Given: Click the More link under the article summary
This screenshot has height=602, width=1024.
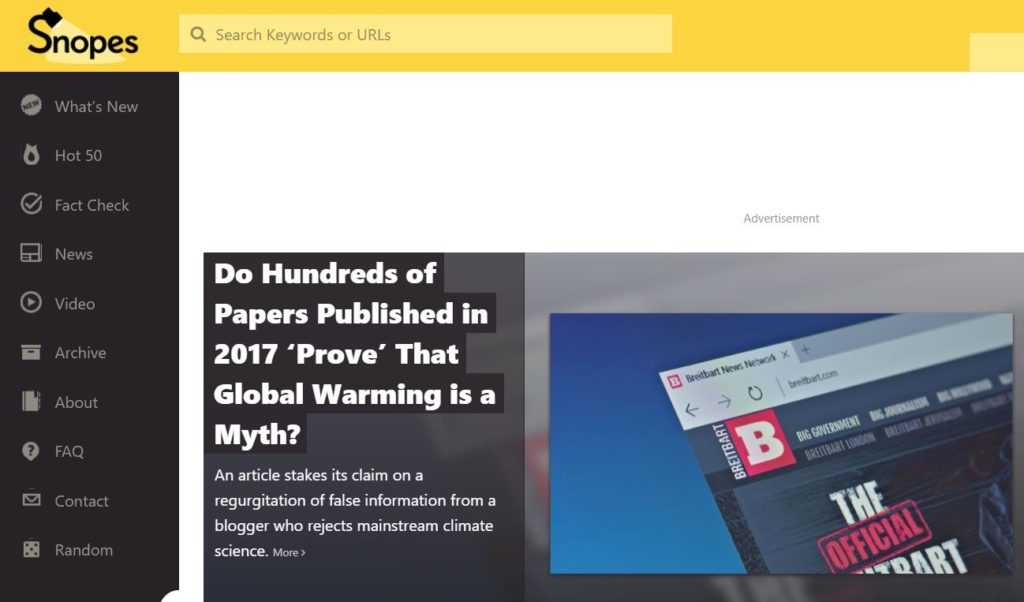Looking at the screenshot, I should tap(288, 551).
